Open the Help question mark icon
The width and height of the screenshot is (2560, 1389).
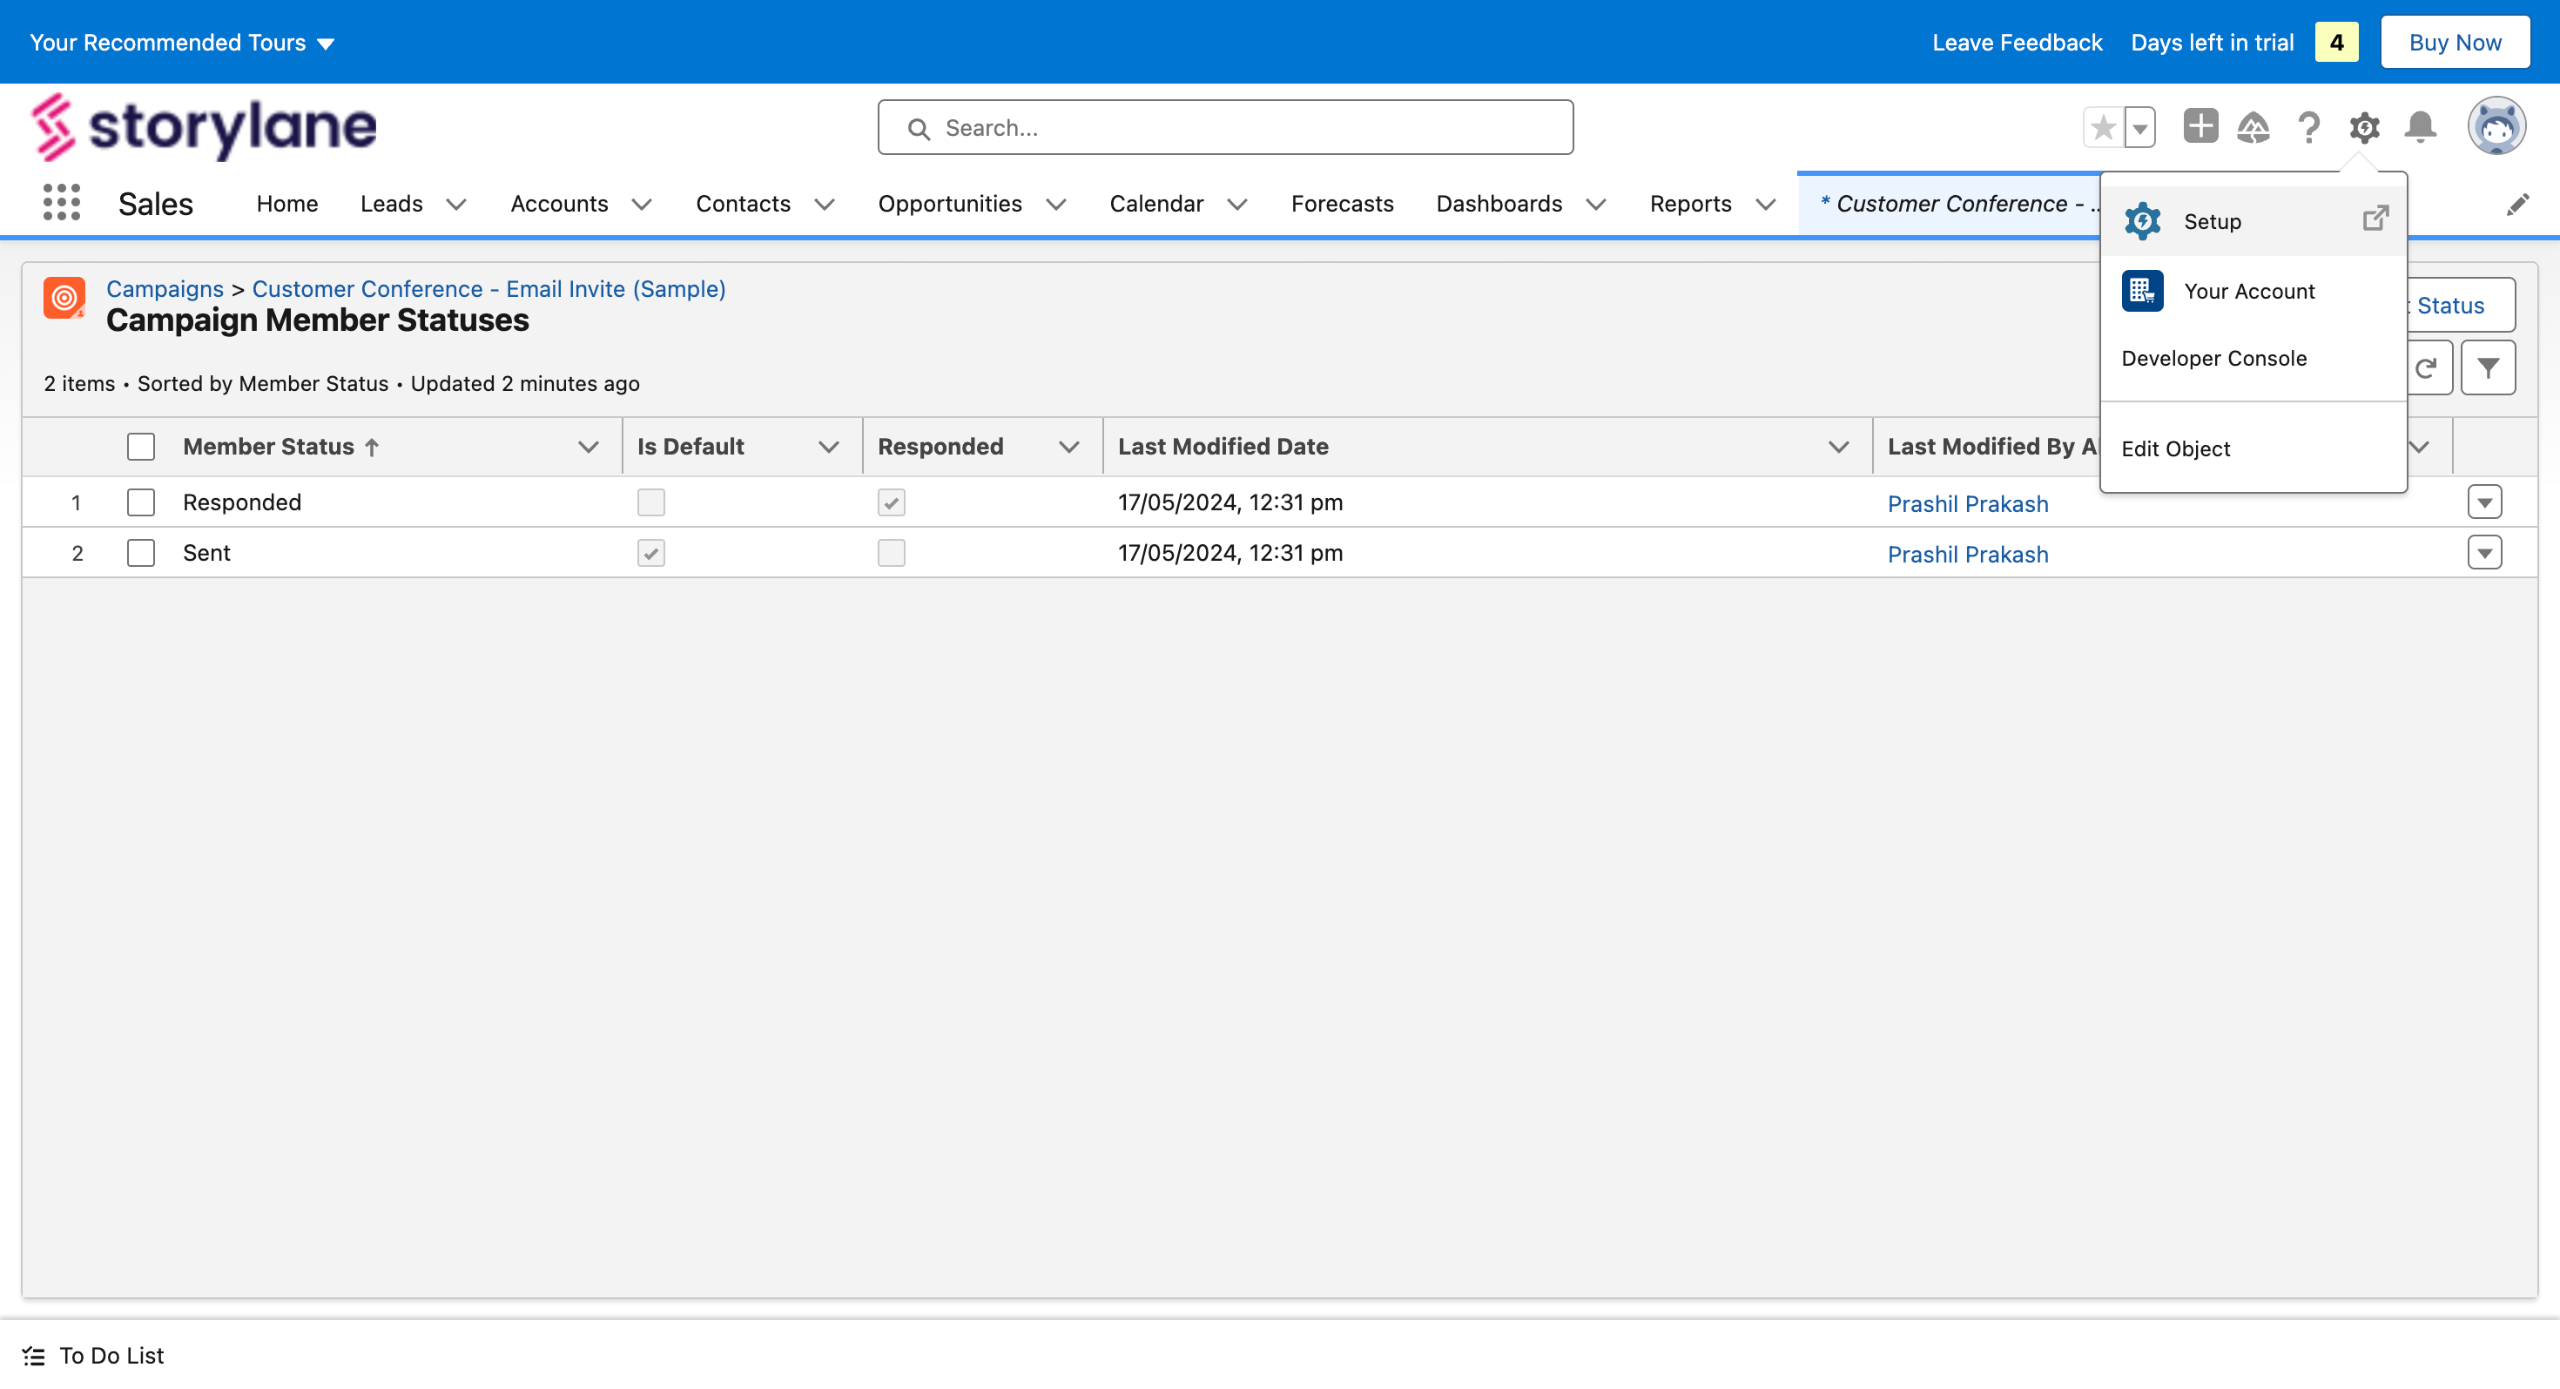click(2309, 128)
